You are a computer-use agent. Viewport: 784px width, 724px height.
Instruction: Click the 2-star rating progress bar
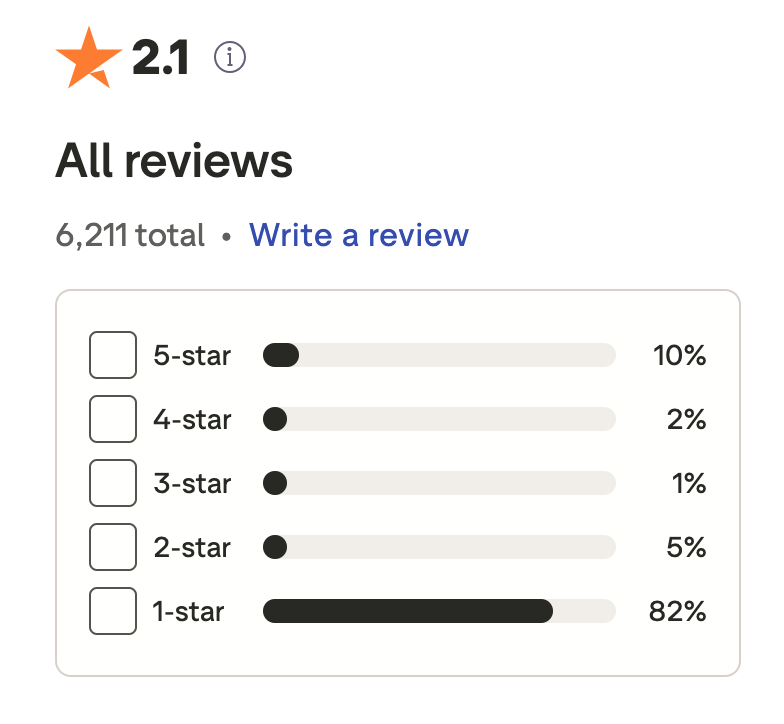click(x=438, y=547)
